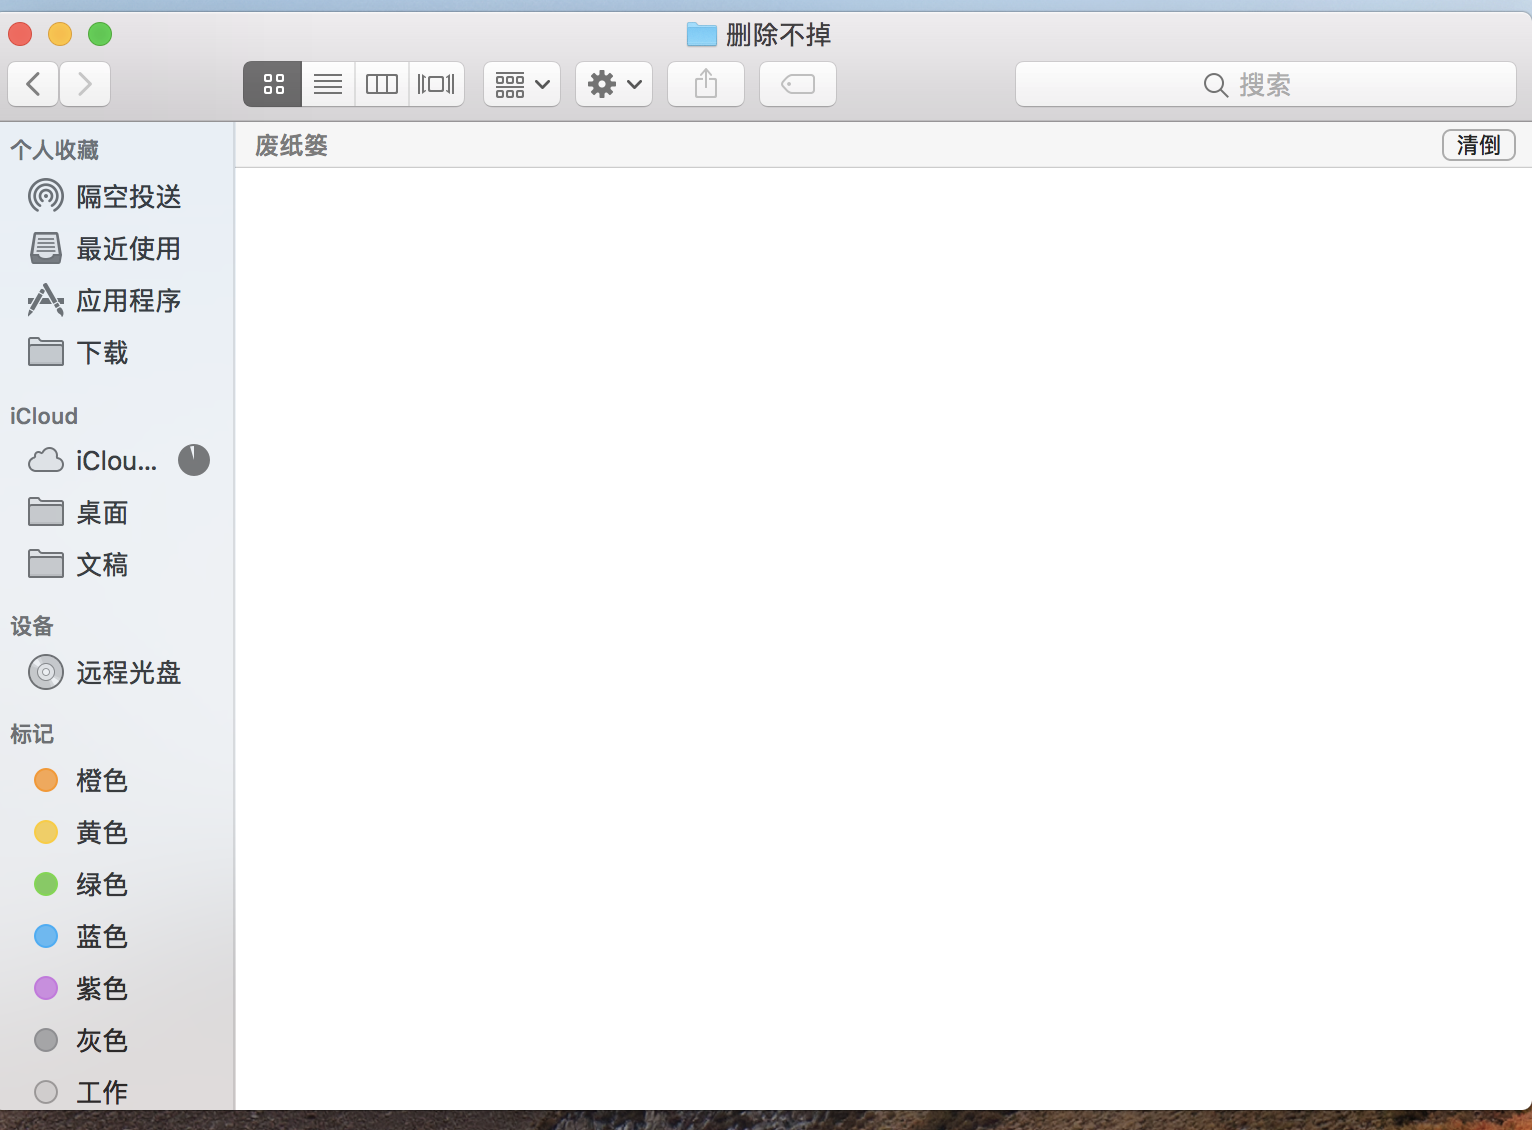1532x1130 pixels.
Task: Click the 搜索 search field
Action: [x=1265, y=85]
